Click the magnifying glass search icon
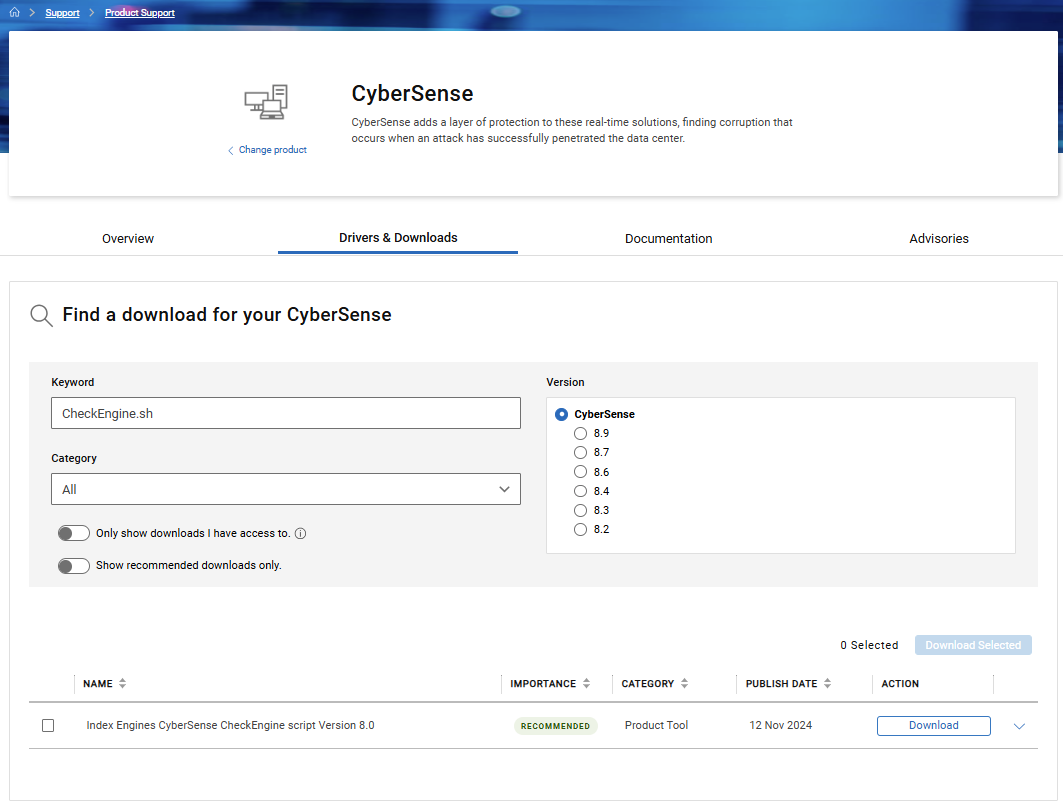This screenshot has height=809, width=1063. pos(40,315)
